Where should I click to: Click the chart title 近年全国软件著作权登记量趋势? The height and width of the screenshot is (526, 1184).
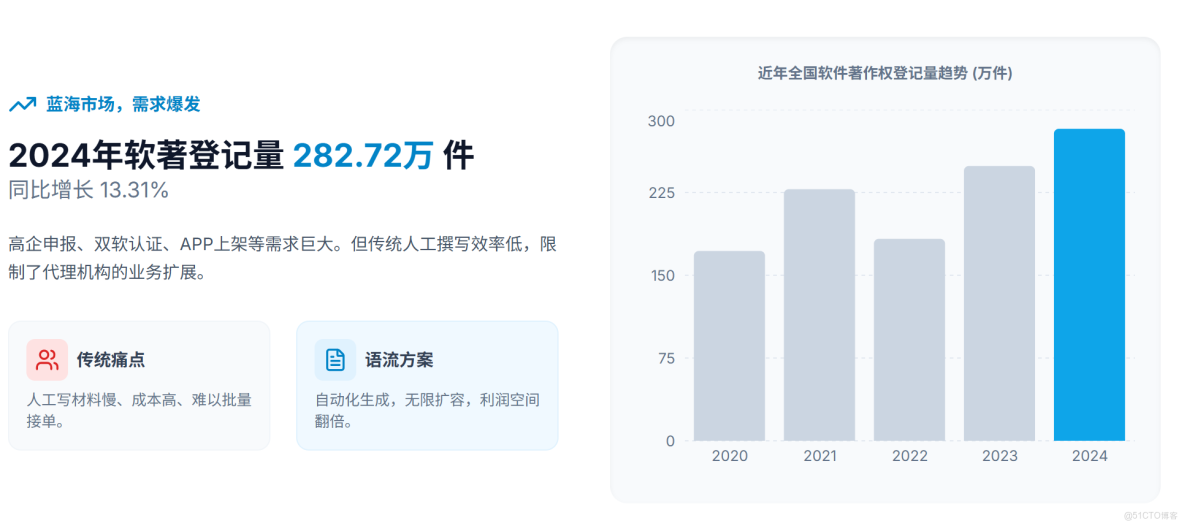[885, 73]
